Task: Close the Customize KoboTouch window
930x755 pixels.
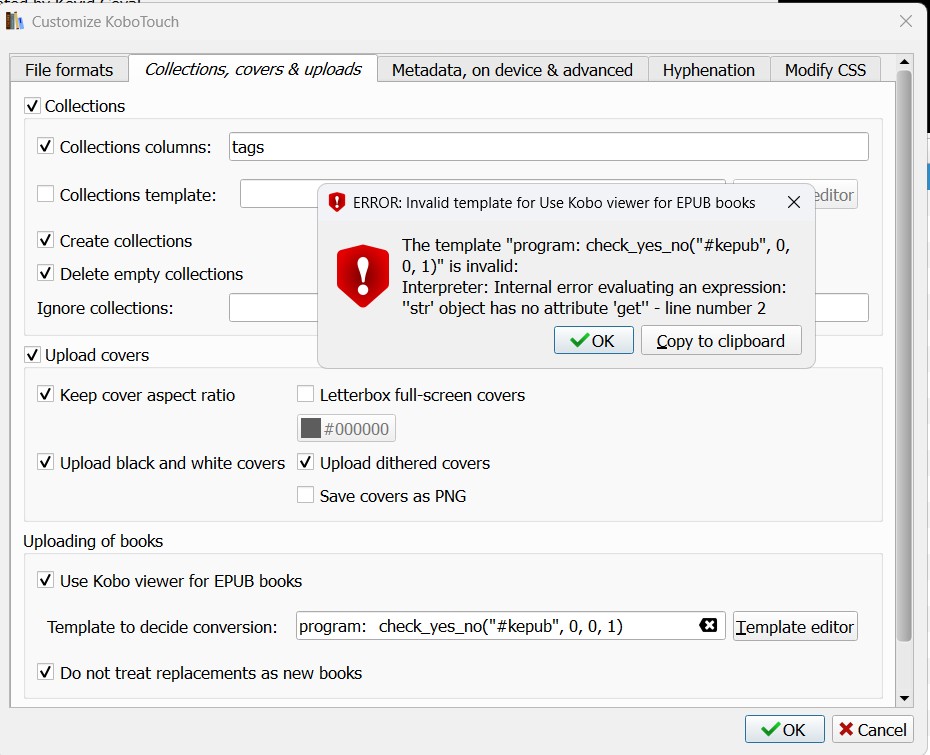Action: 906,21
